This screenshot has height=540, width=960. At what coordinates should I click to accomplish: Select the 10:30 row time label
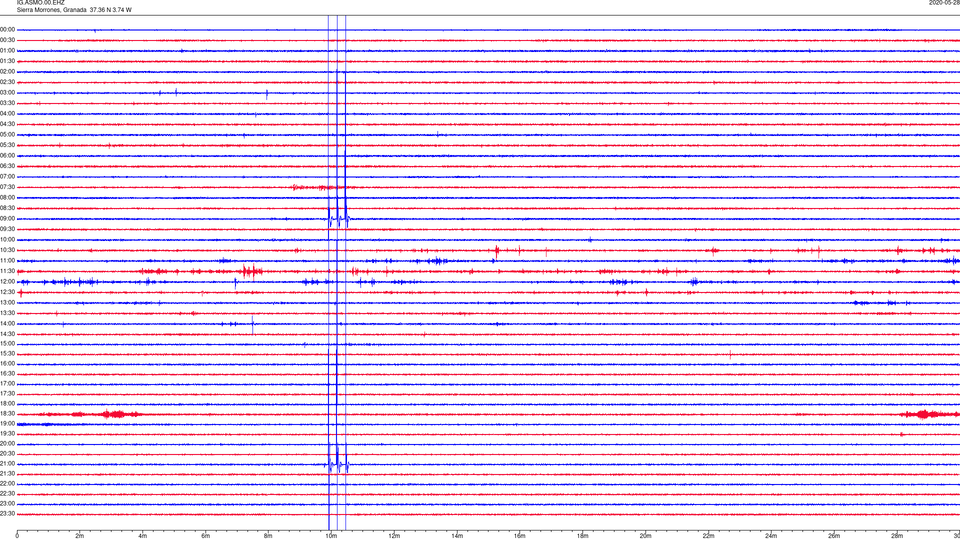7,250
